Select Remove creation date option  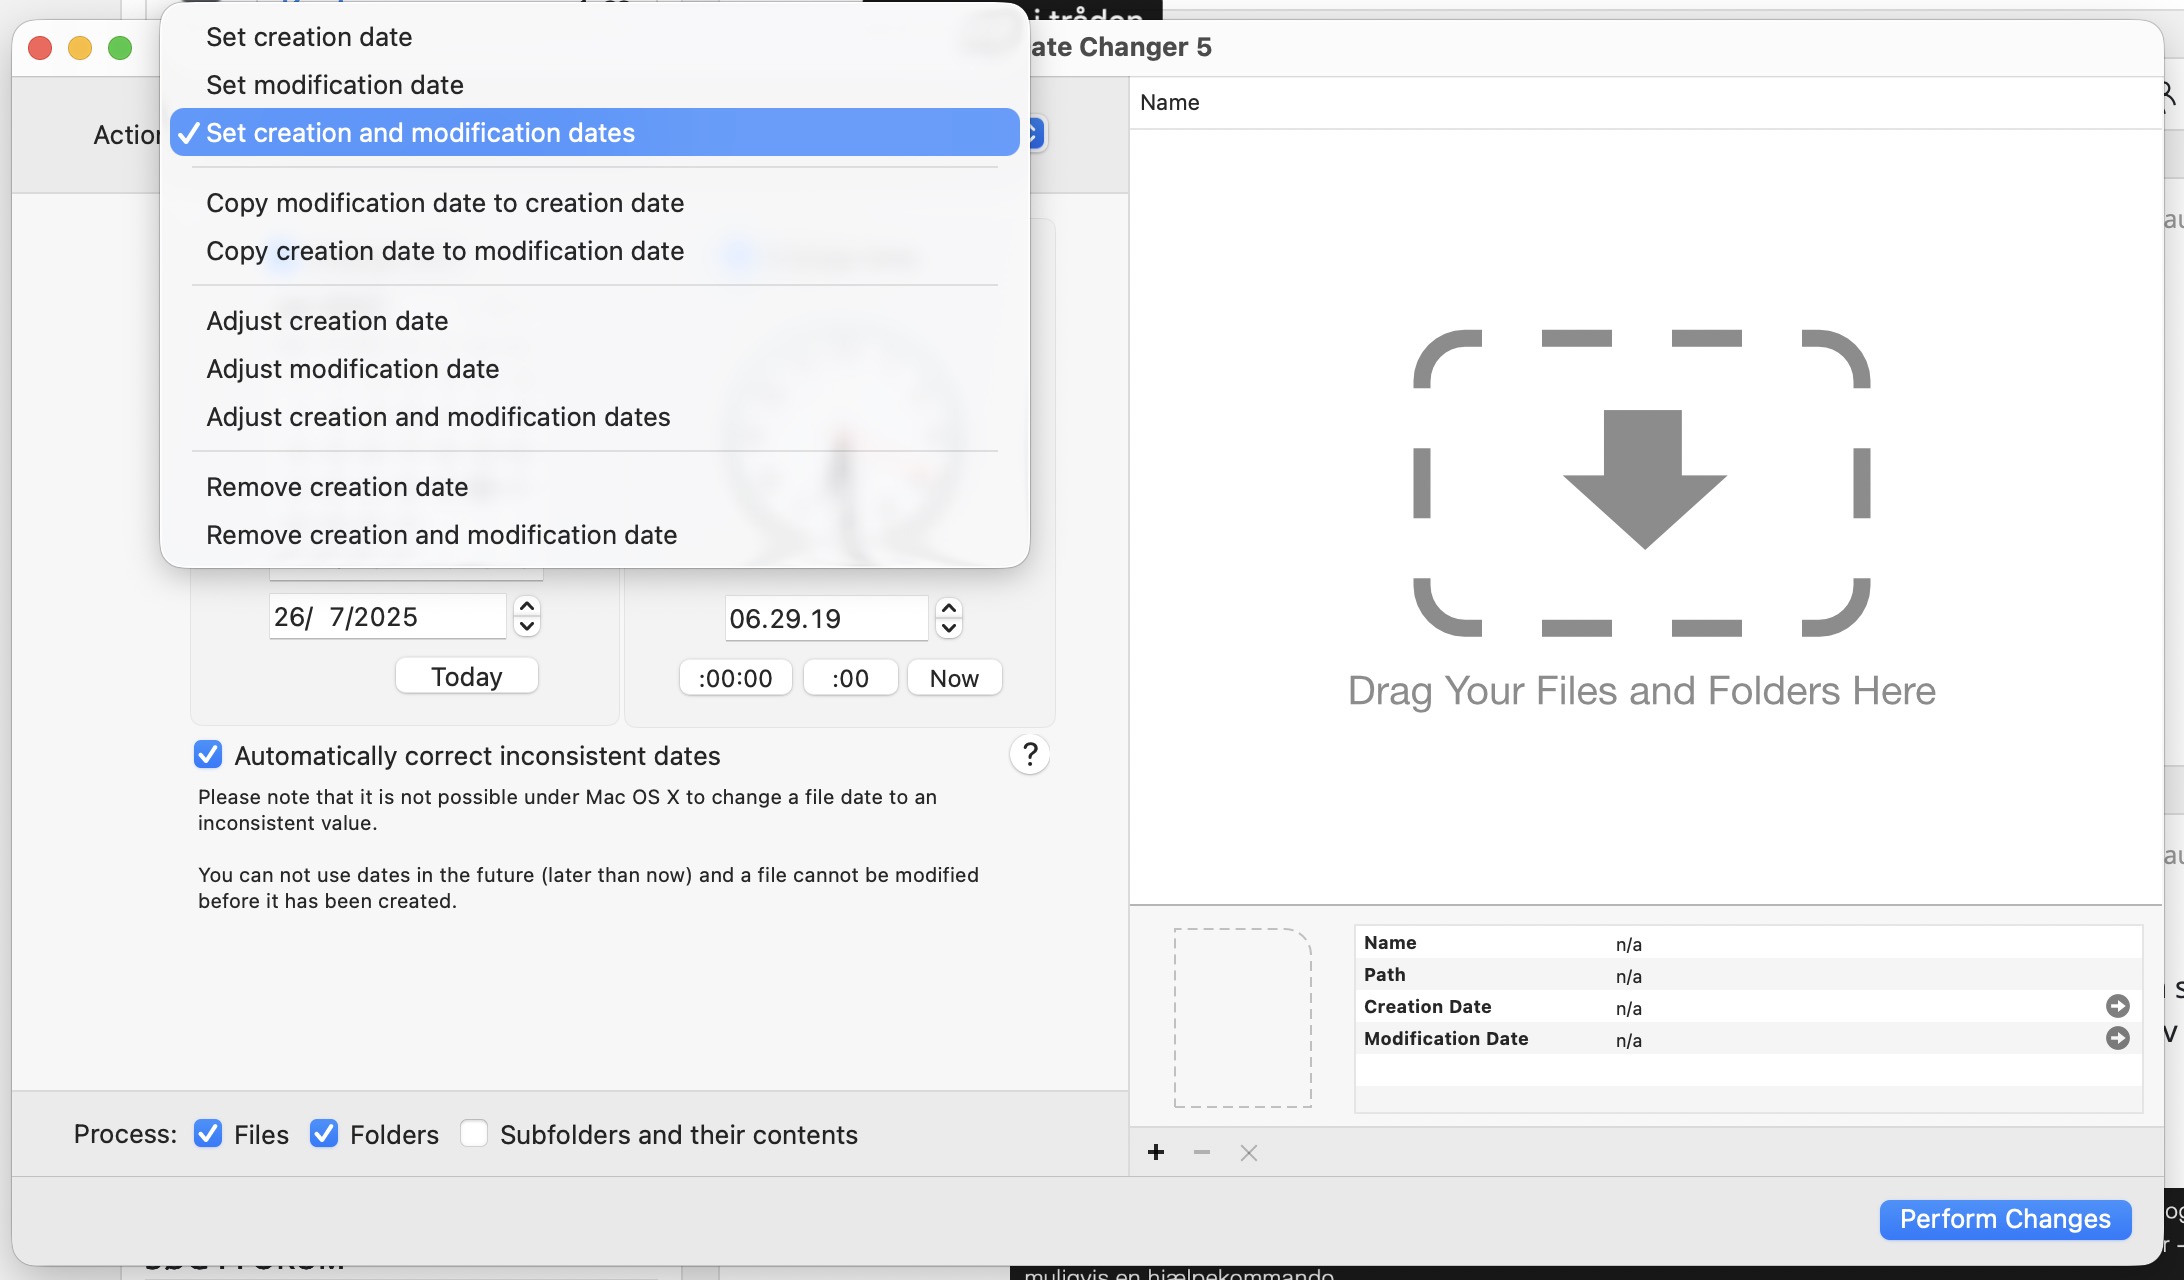[x=336, y=487]
